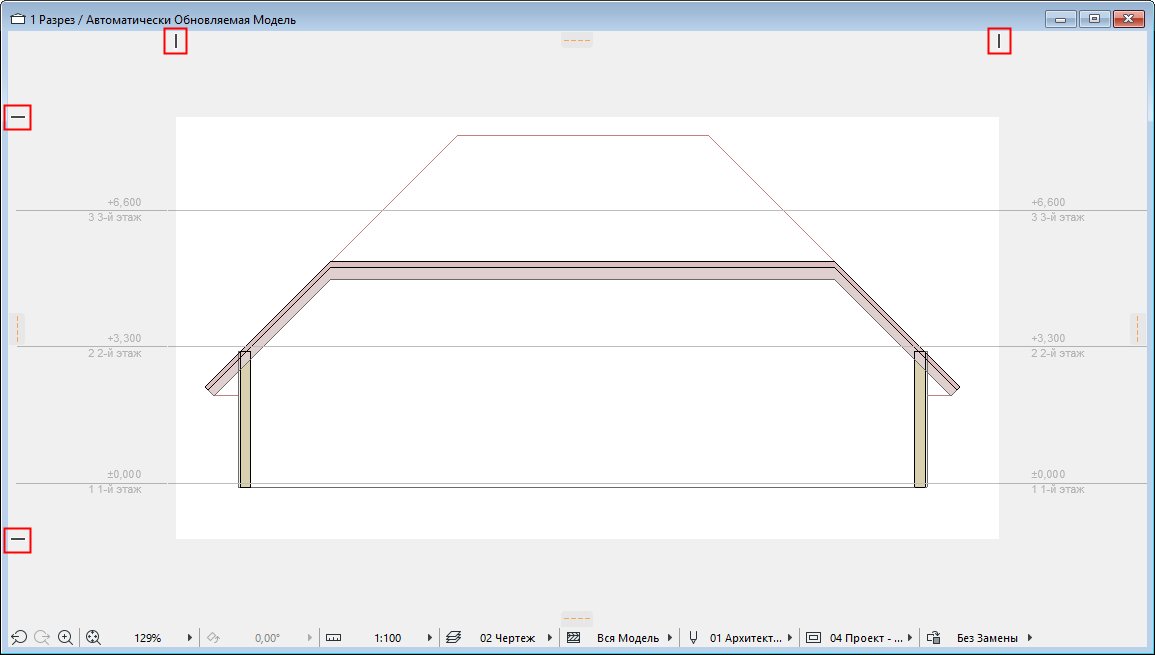The height and width of the screenshot is (655, 1155).
Task: Open the zoom percentage arrow after 129%
Action: [x=190, y=637]
